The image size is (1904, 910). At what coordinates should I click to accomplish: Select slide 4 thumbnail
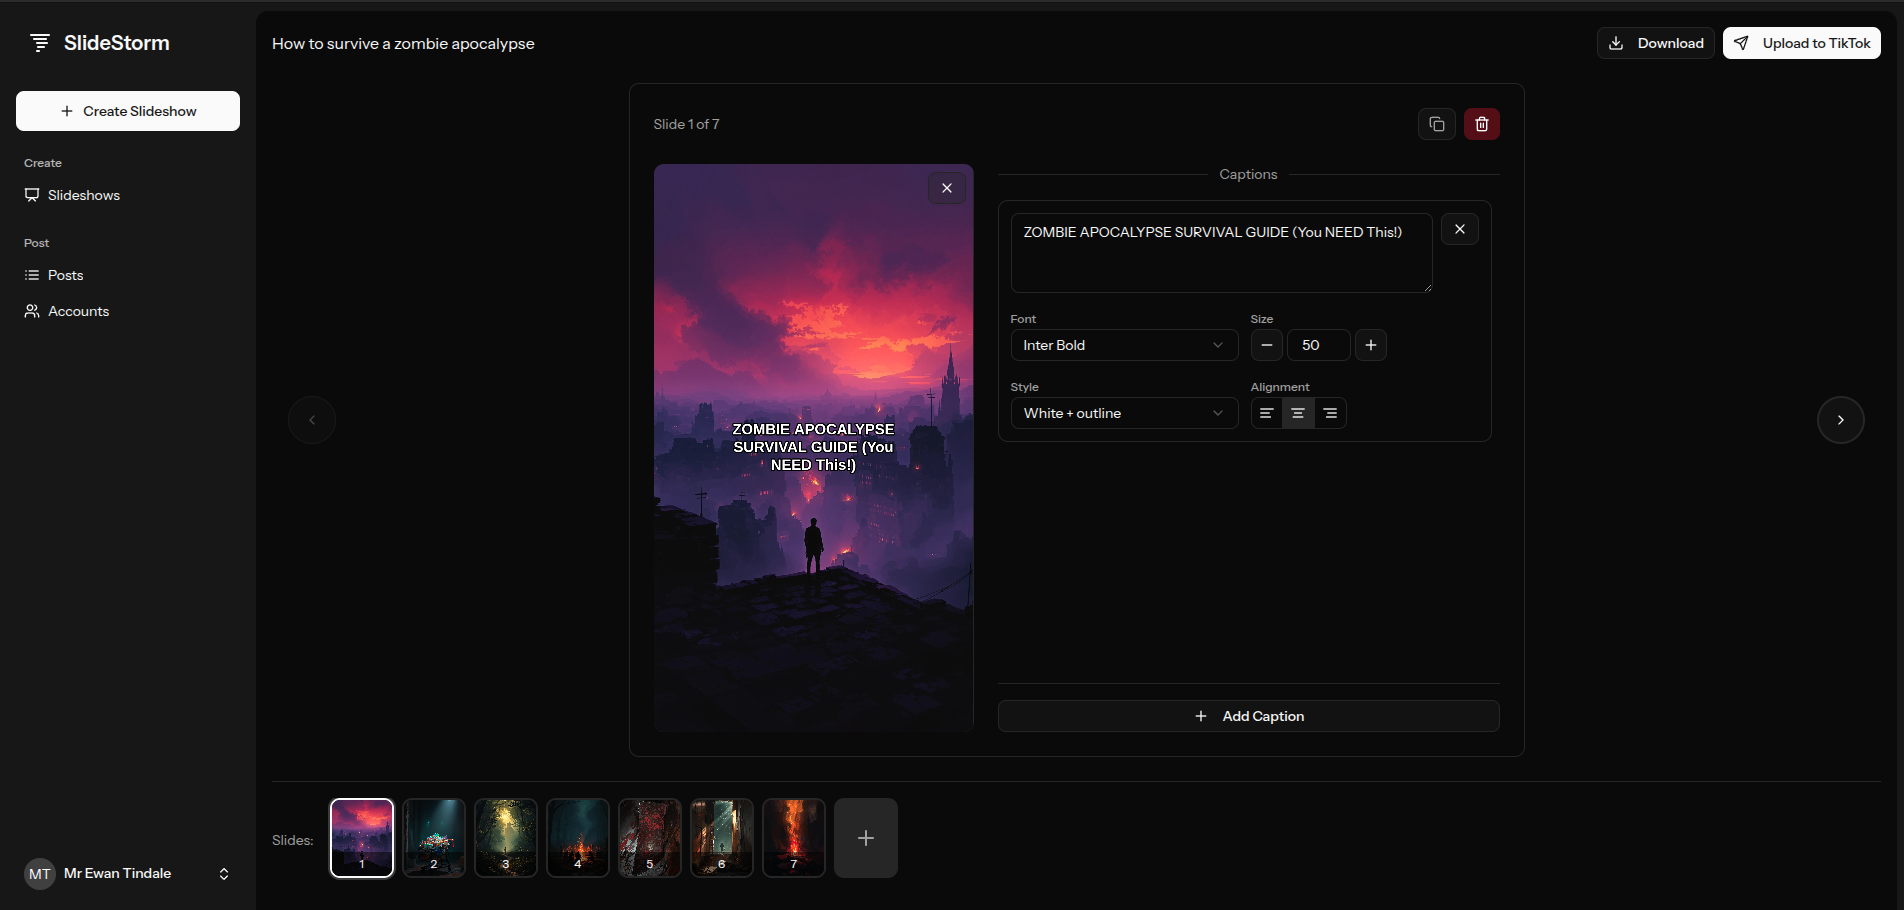click(578, 838)
